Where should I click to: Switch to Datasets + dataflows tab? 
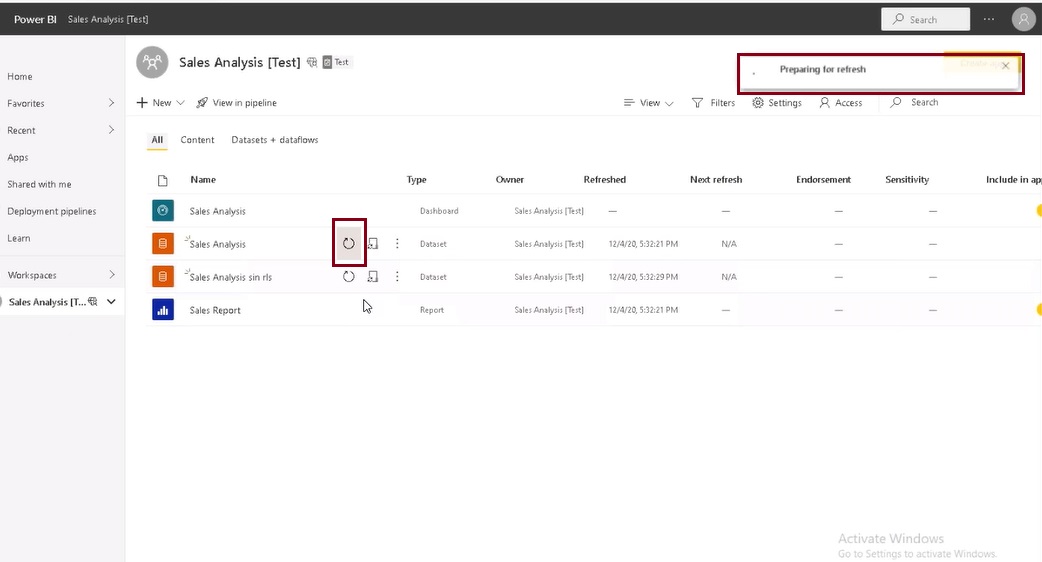[274, 140]
